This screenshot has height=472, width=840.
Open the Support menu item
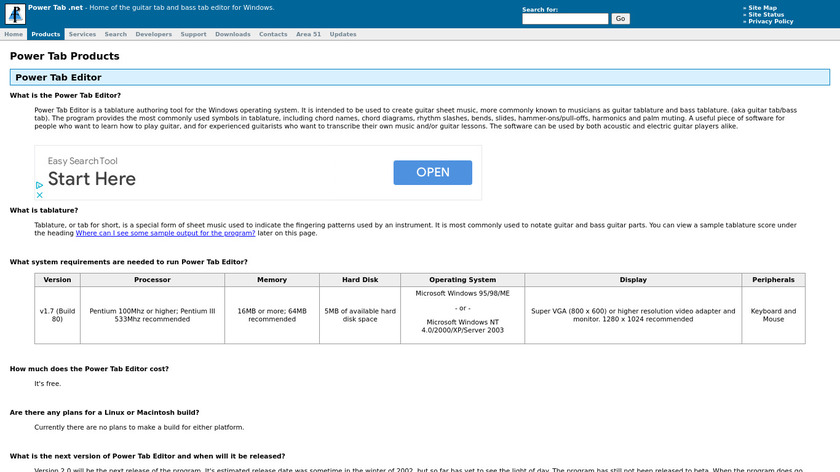pos(193,34)
